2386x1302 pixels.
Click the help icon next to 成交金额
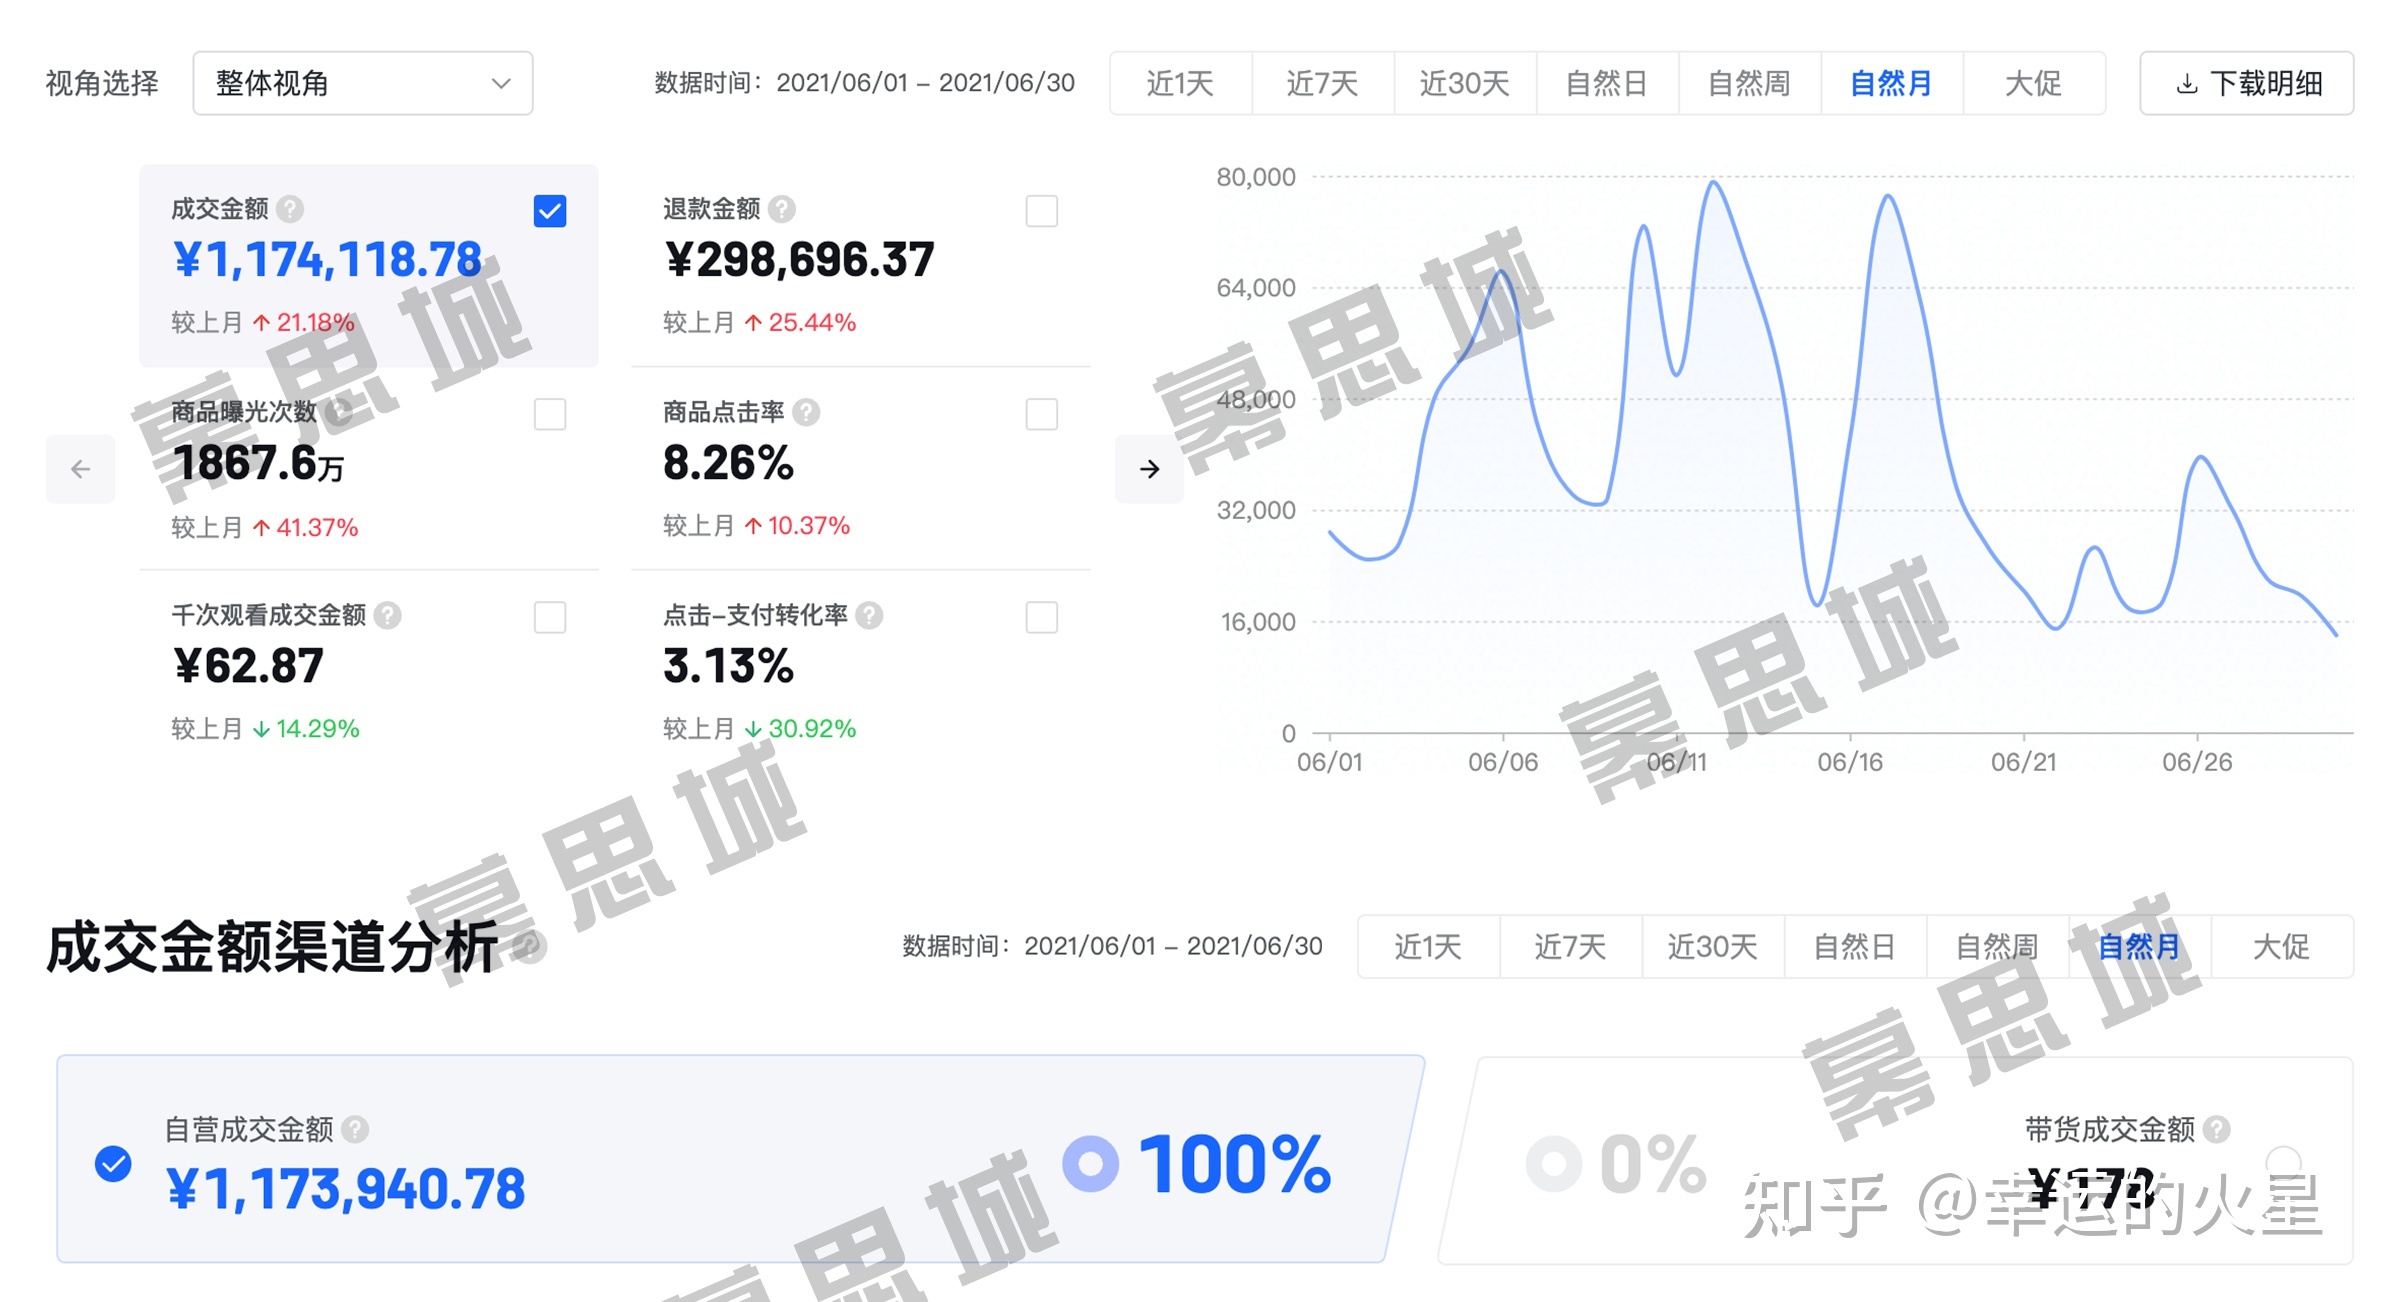pyautogui.click(x=289, y=210)
